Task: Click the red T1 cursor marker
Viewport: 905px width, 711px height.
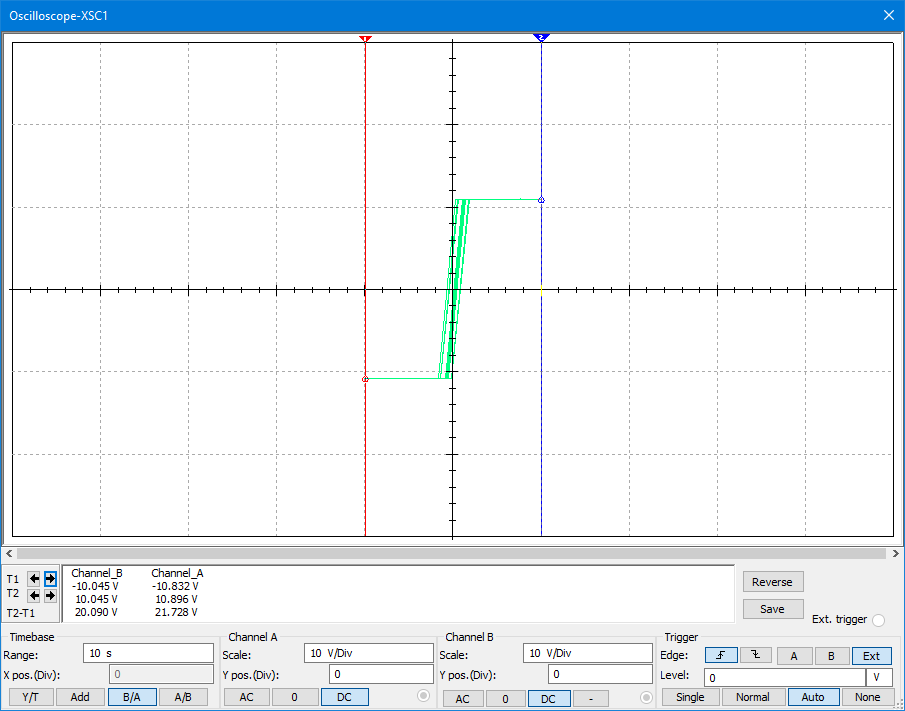Action: [365, 38]
